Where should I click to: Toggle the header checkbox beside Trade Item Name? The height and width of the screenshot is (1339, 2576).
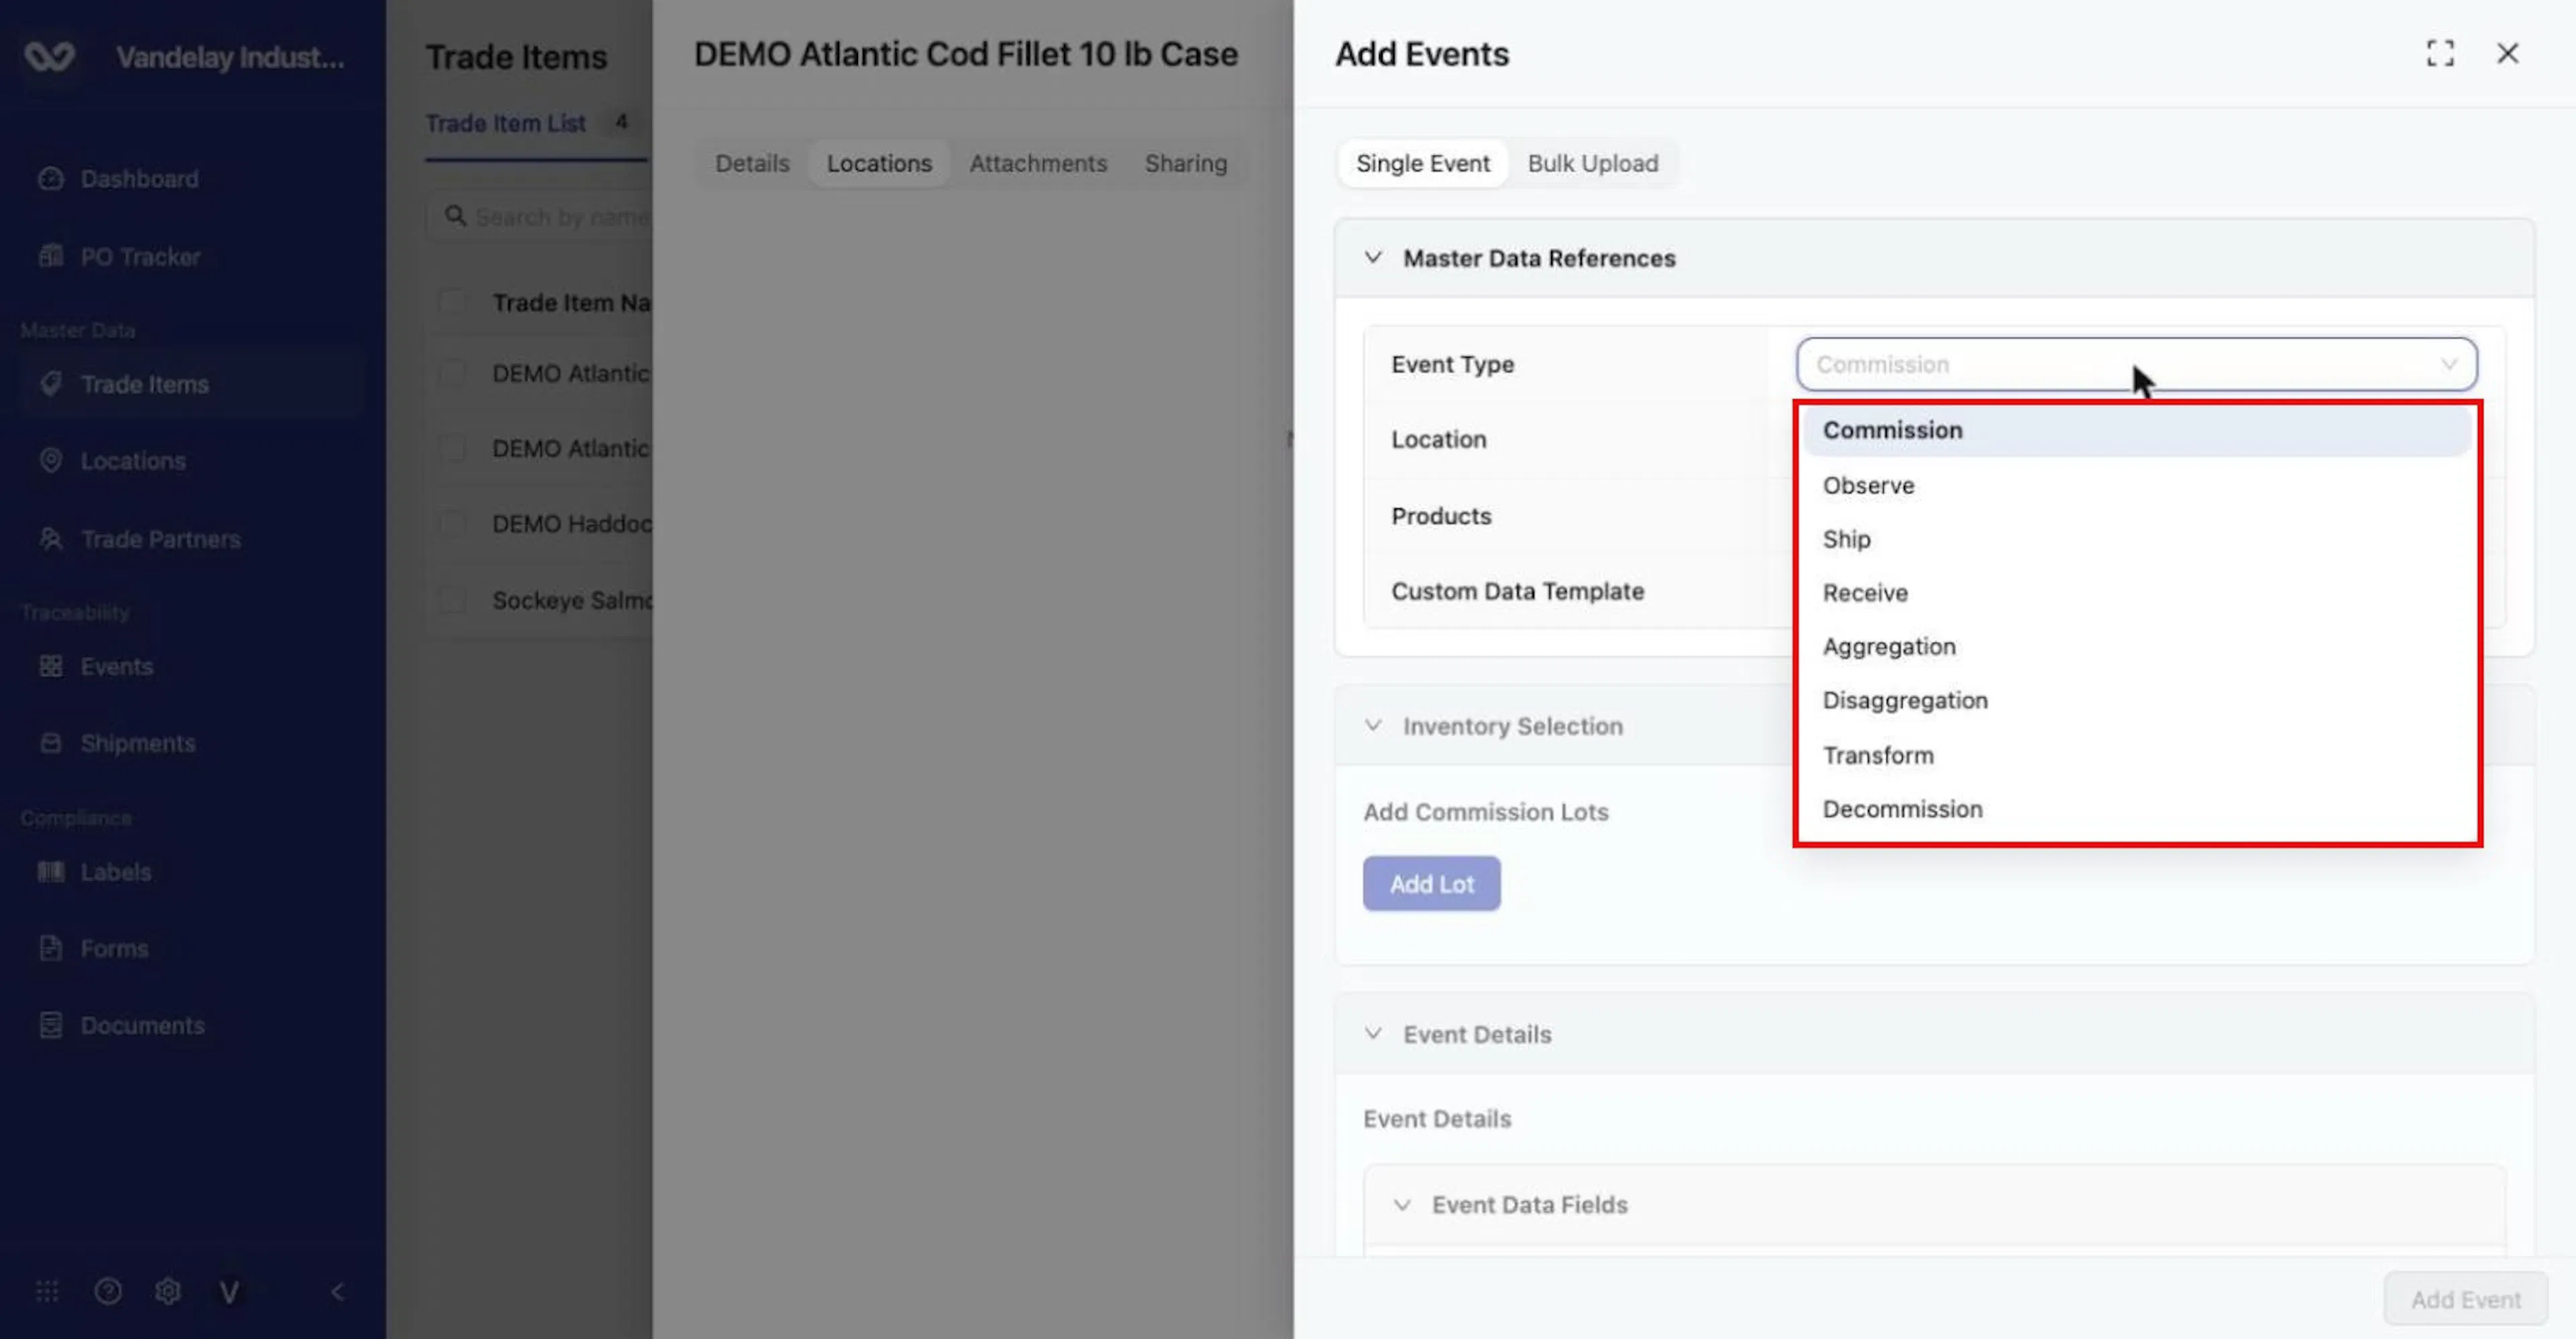453,302
